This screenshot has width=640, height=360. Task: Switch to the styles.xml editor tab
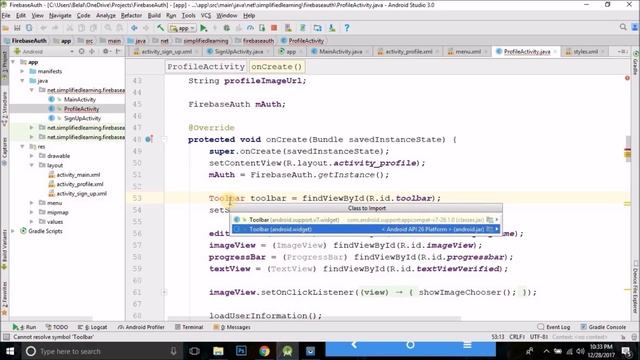(x=584, y=51)
